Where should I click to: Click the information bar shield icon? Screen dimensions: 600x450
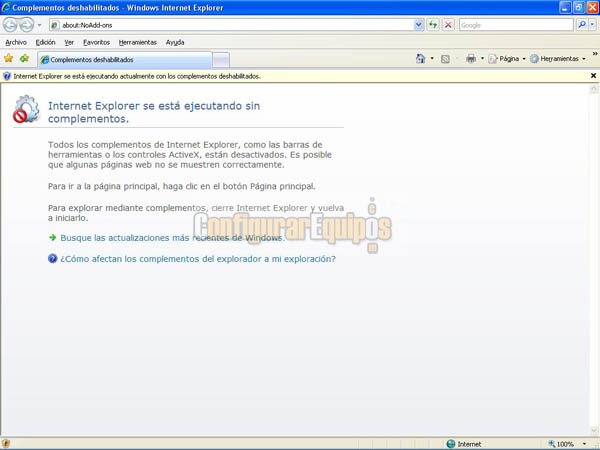coord(7,76)
